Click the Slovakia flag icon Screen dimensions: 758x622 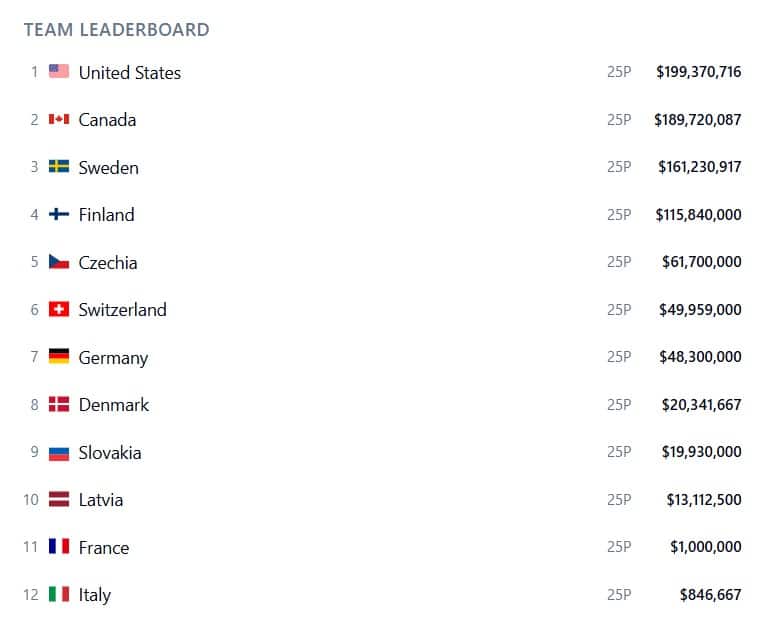[59, 452]
